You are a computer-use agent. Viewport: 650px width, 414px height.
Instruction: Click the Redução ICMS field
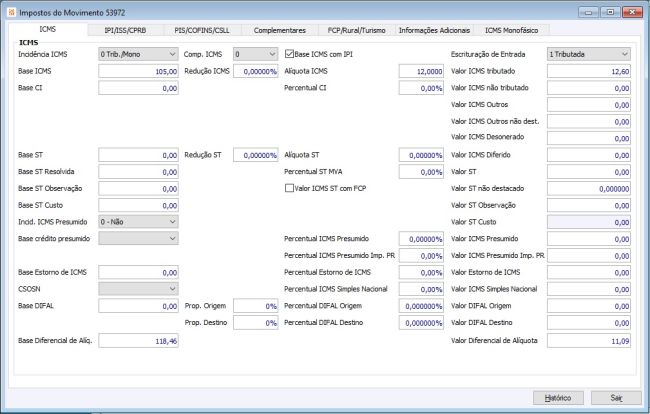[x=255, y=71]
